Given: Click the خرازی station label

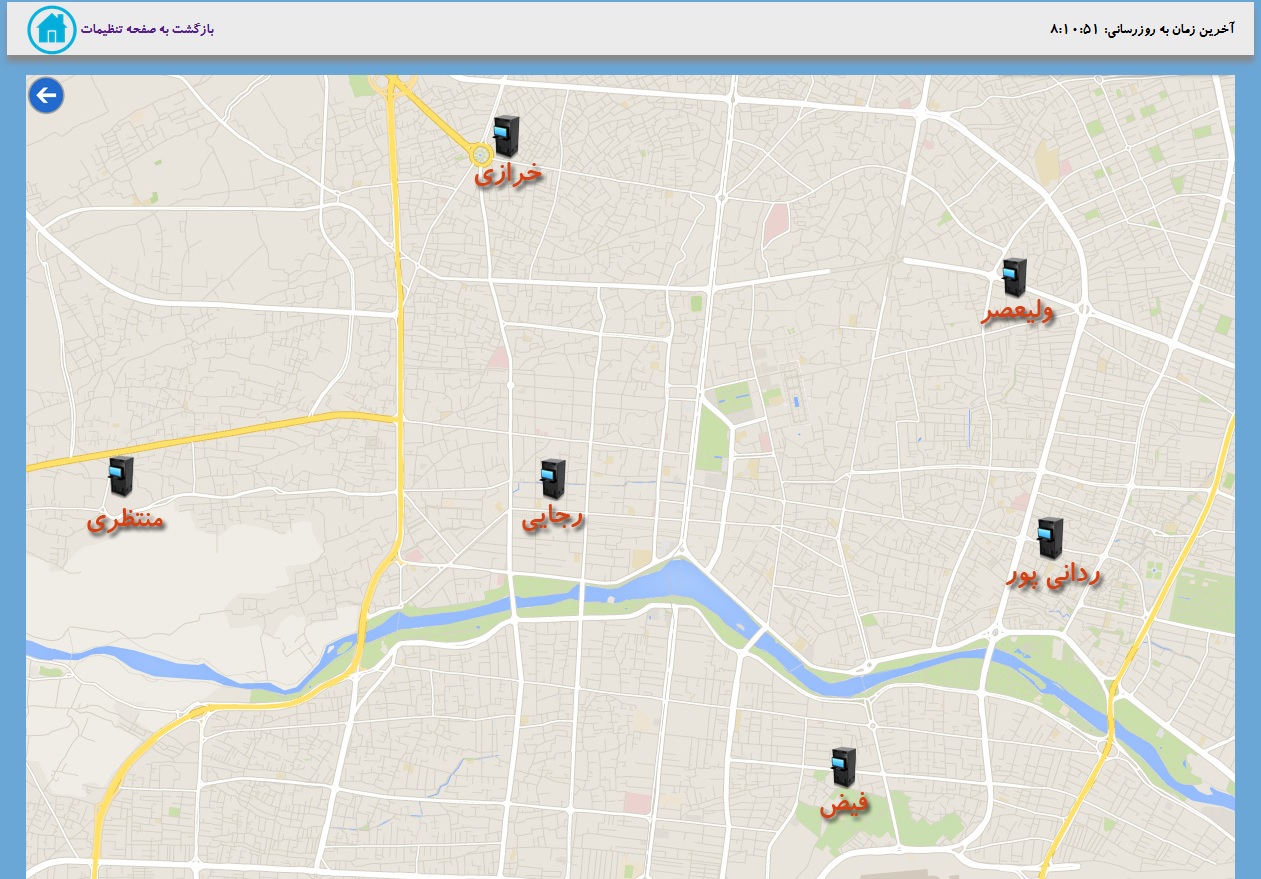Looking at the screenshot, I should [x=508, y=174].
